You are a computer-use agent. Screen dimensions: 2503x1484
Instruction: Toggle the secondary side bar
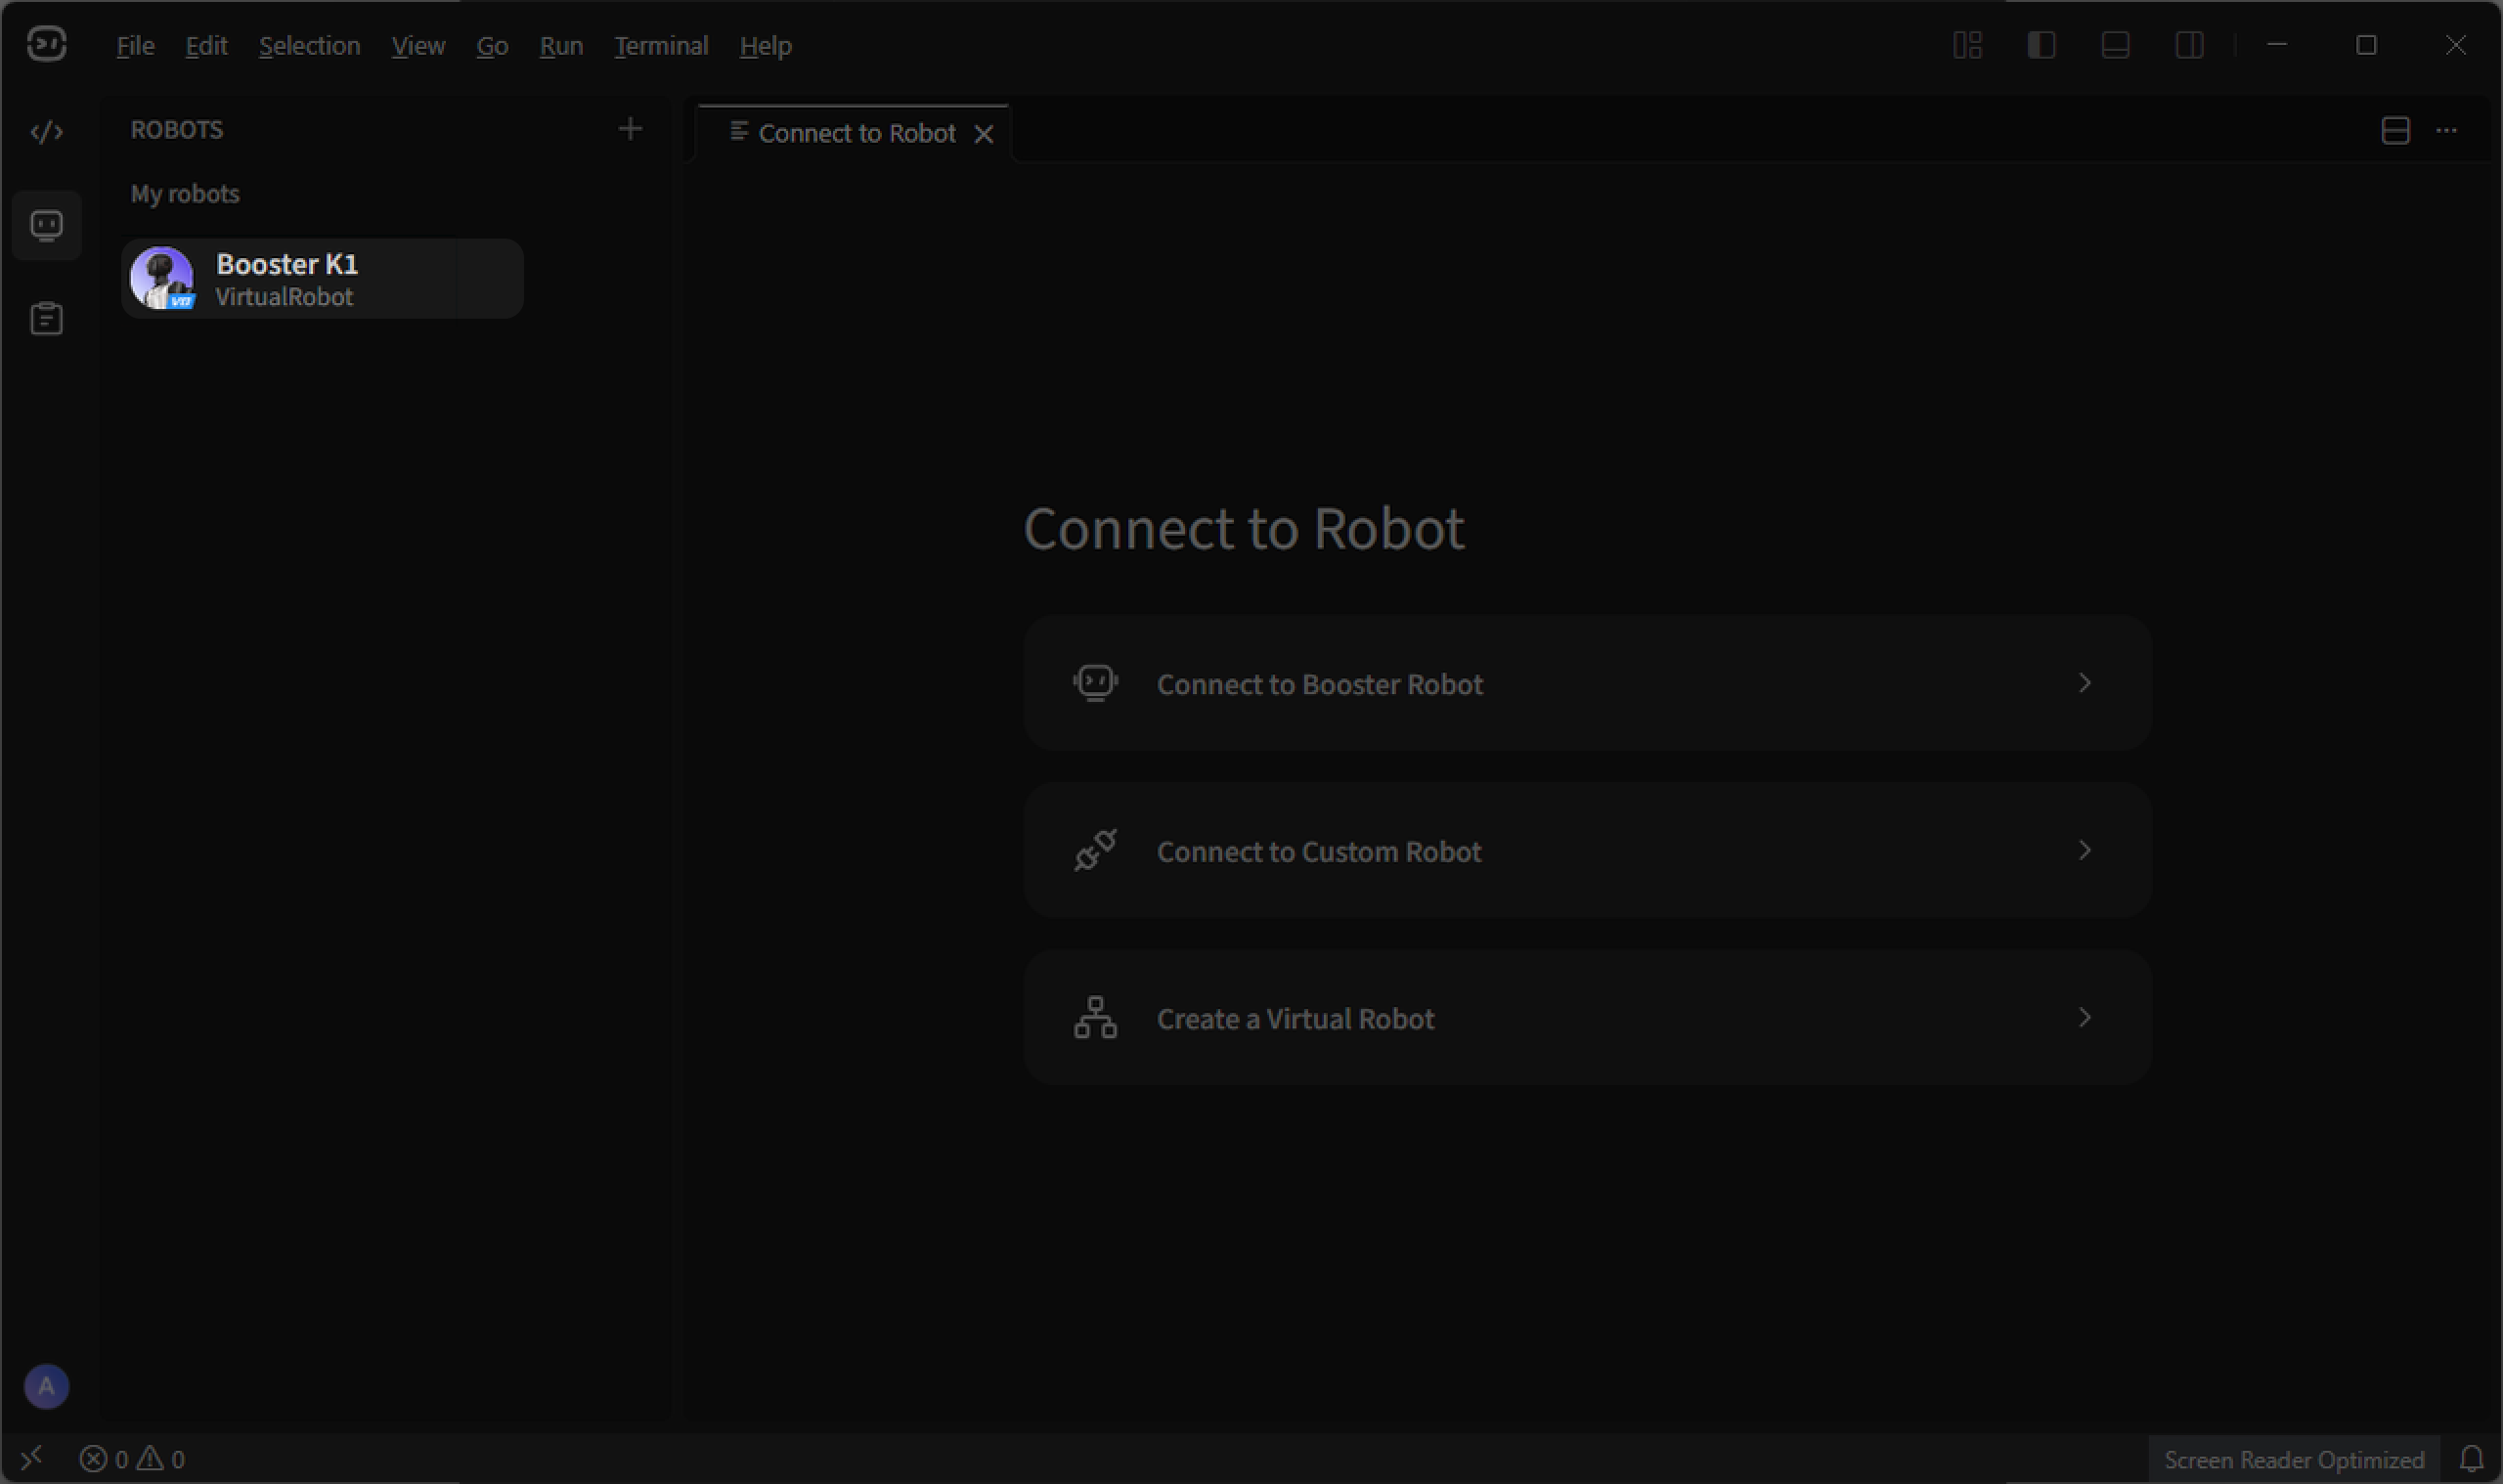[2189, 45]
